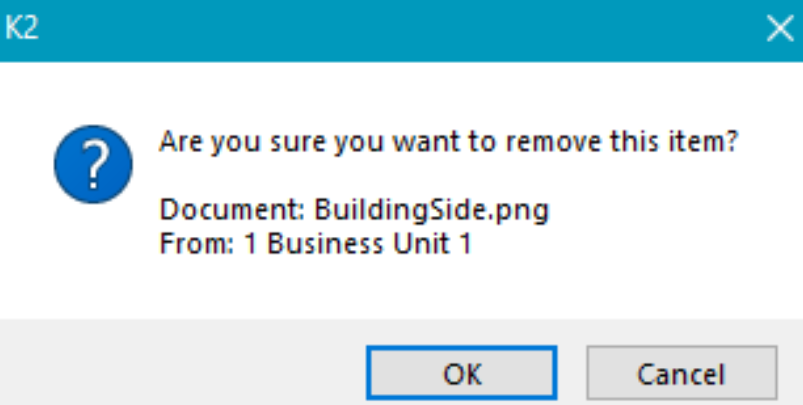Click the "Are you sure" question text
The width and height of the screenshot is (803, 405).
448,143
